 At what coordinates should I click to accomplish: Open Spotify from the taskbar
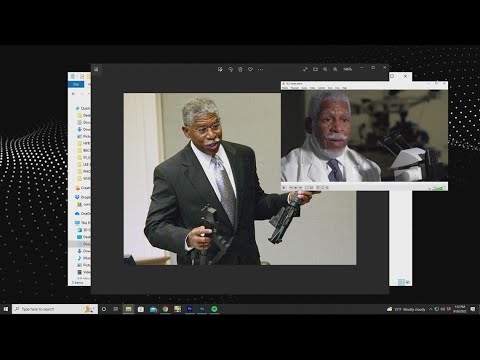coord(214,309)
